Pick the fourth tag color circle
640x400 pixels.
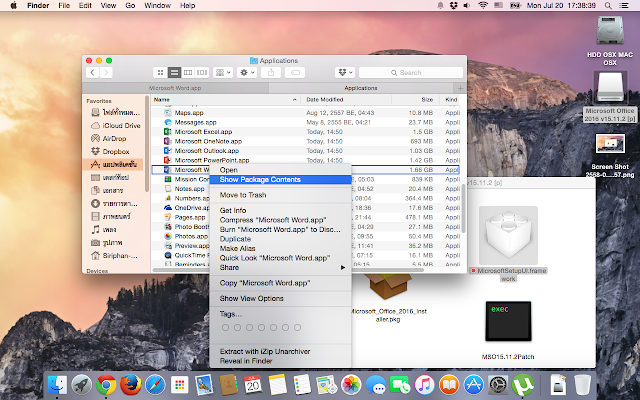[x=261, y=327]
